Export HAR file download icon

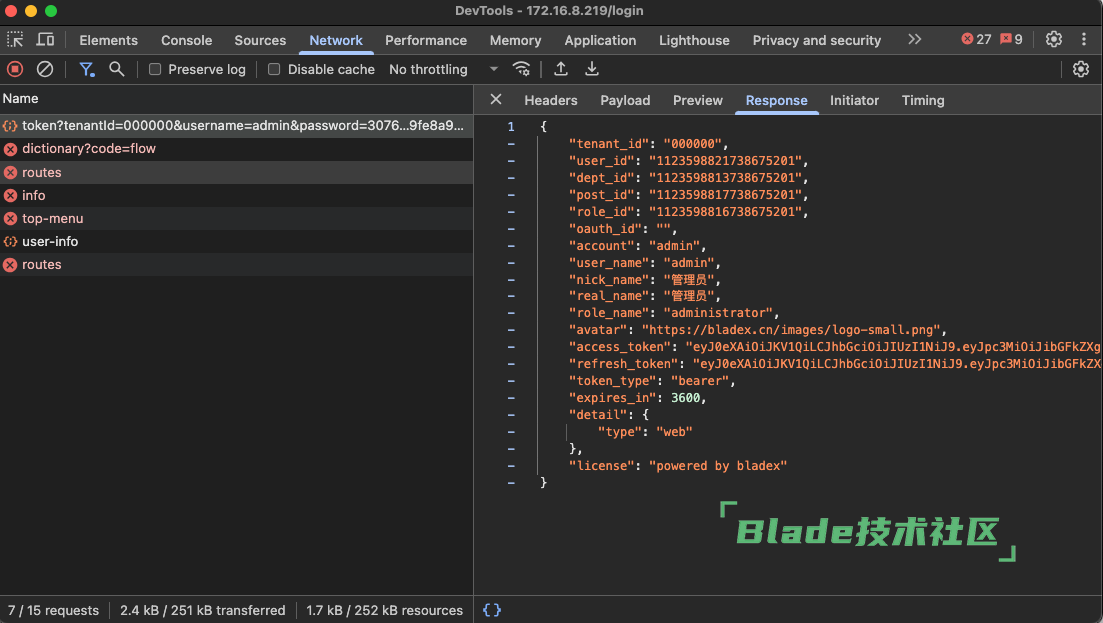coord(592,69)
